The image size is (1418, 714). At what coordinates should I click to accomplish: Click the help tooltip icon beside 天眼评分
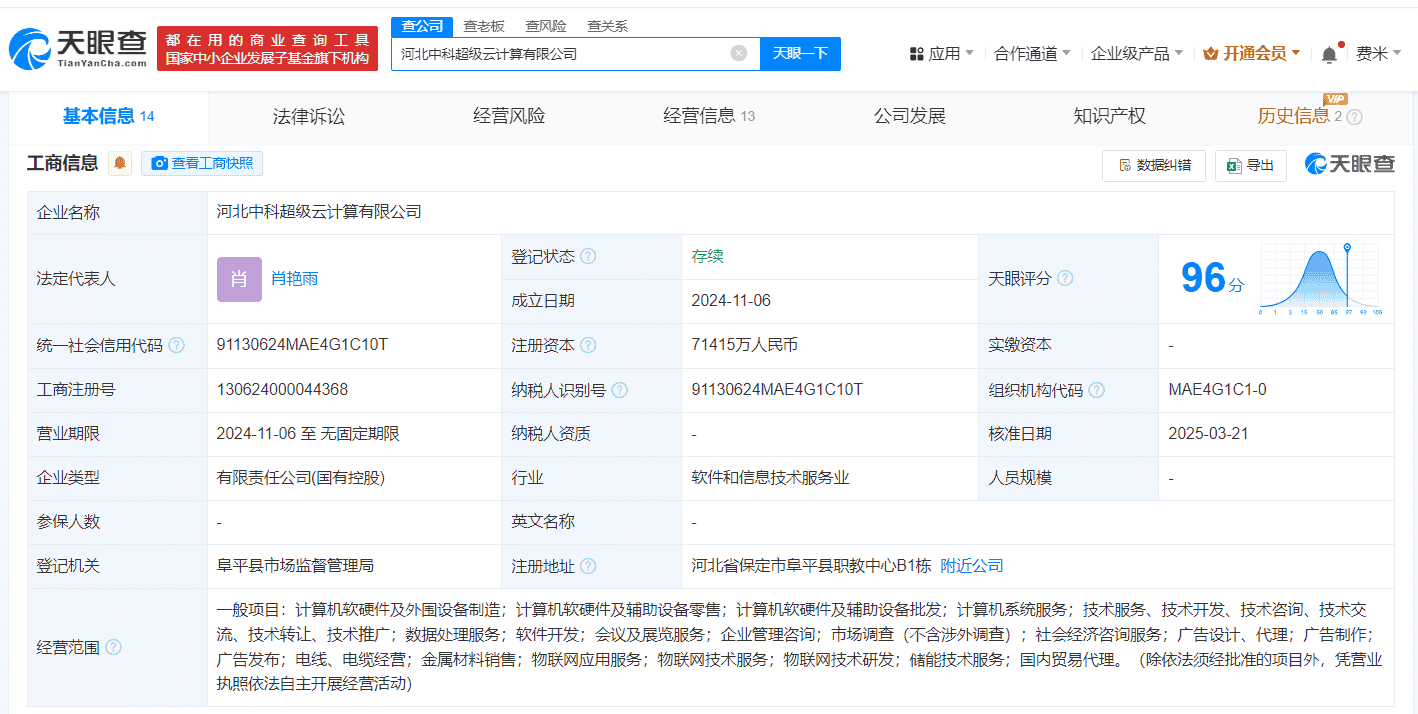click(1065, 278)
